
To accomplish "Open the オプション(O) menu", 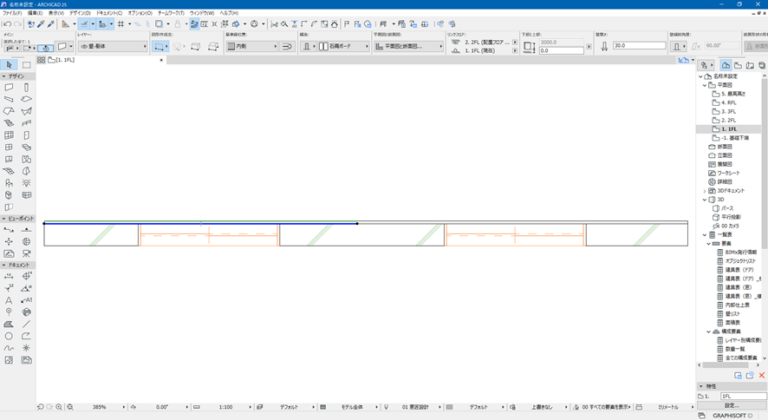I will 140,13.
